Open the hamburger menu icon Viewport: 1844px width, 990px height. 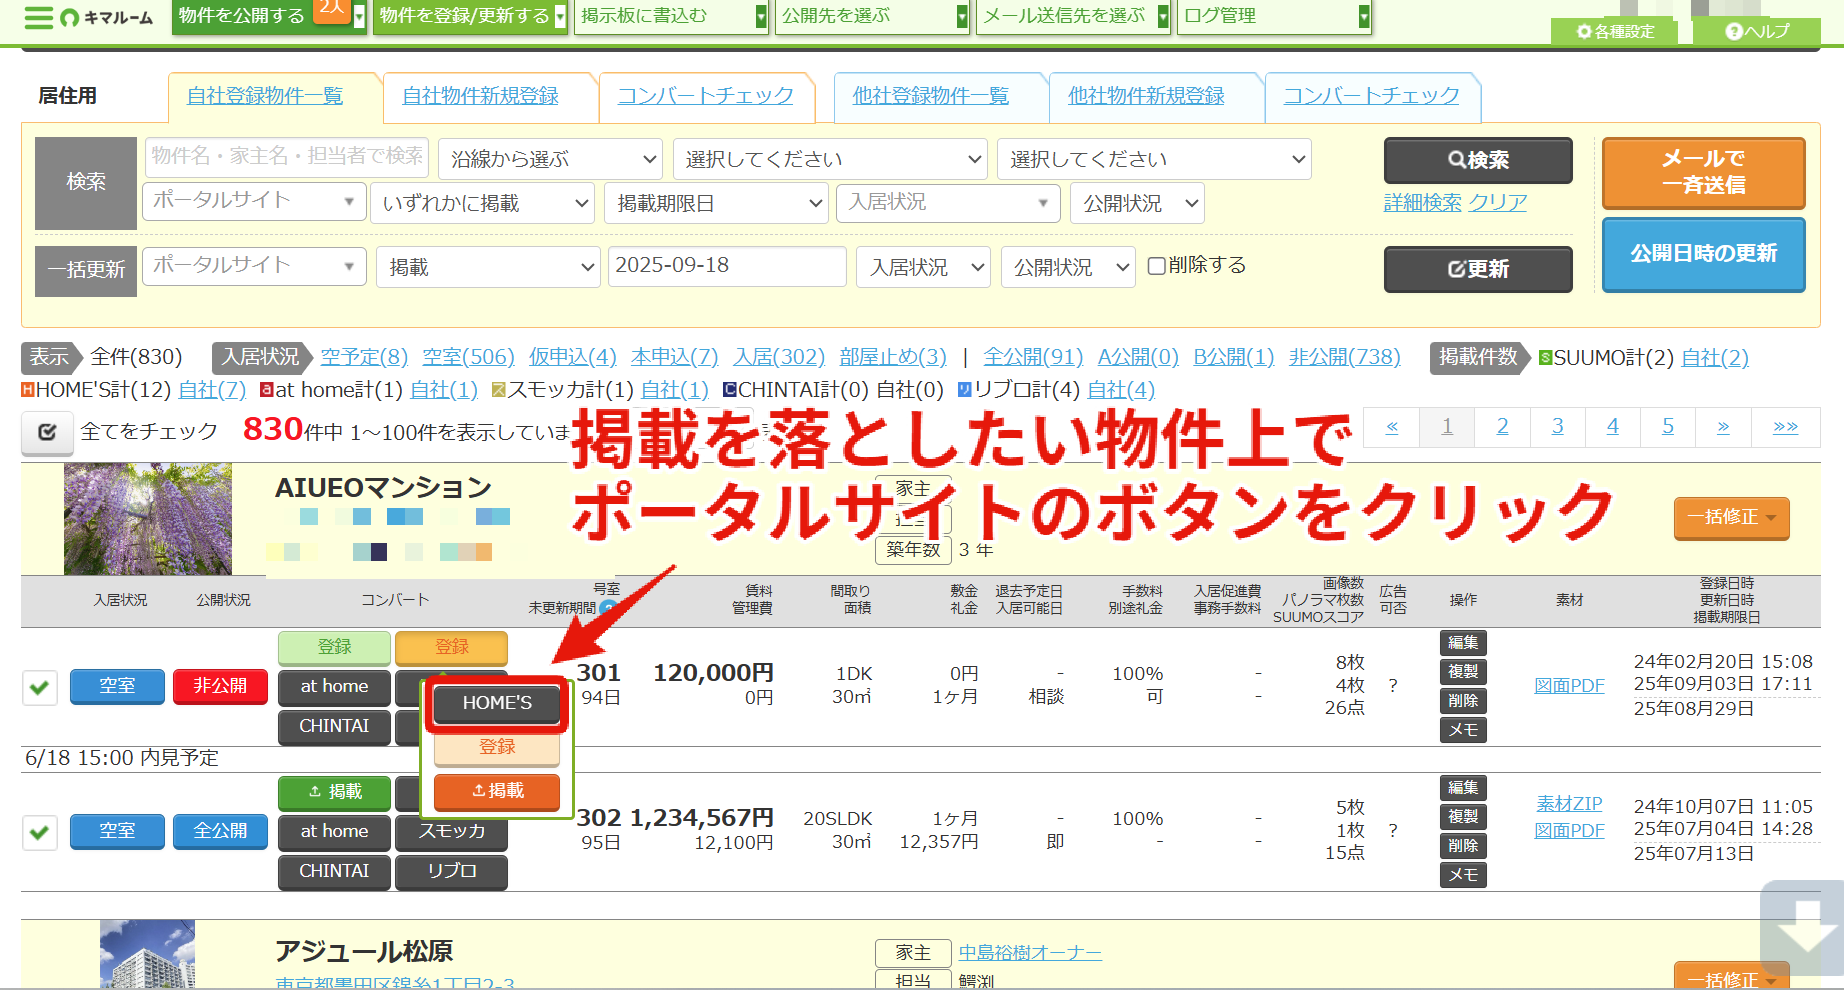pyautogui.click(x=38, y=17)
